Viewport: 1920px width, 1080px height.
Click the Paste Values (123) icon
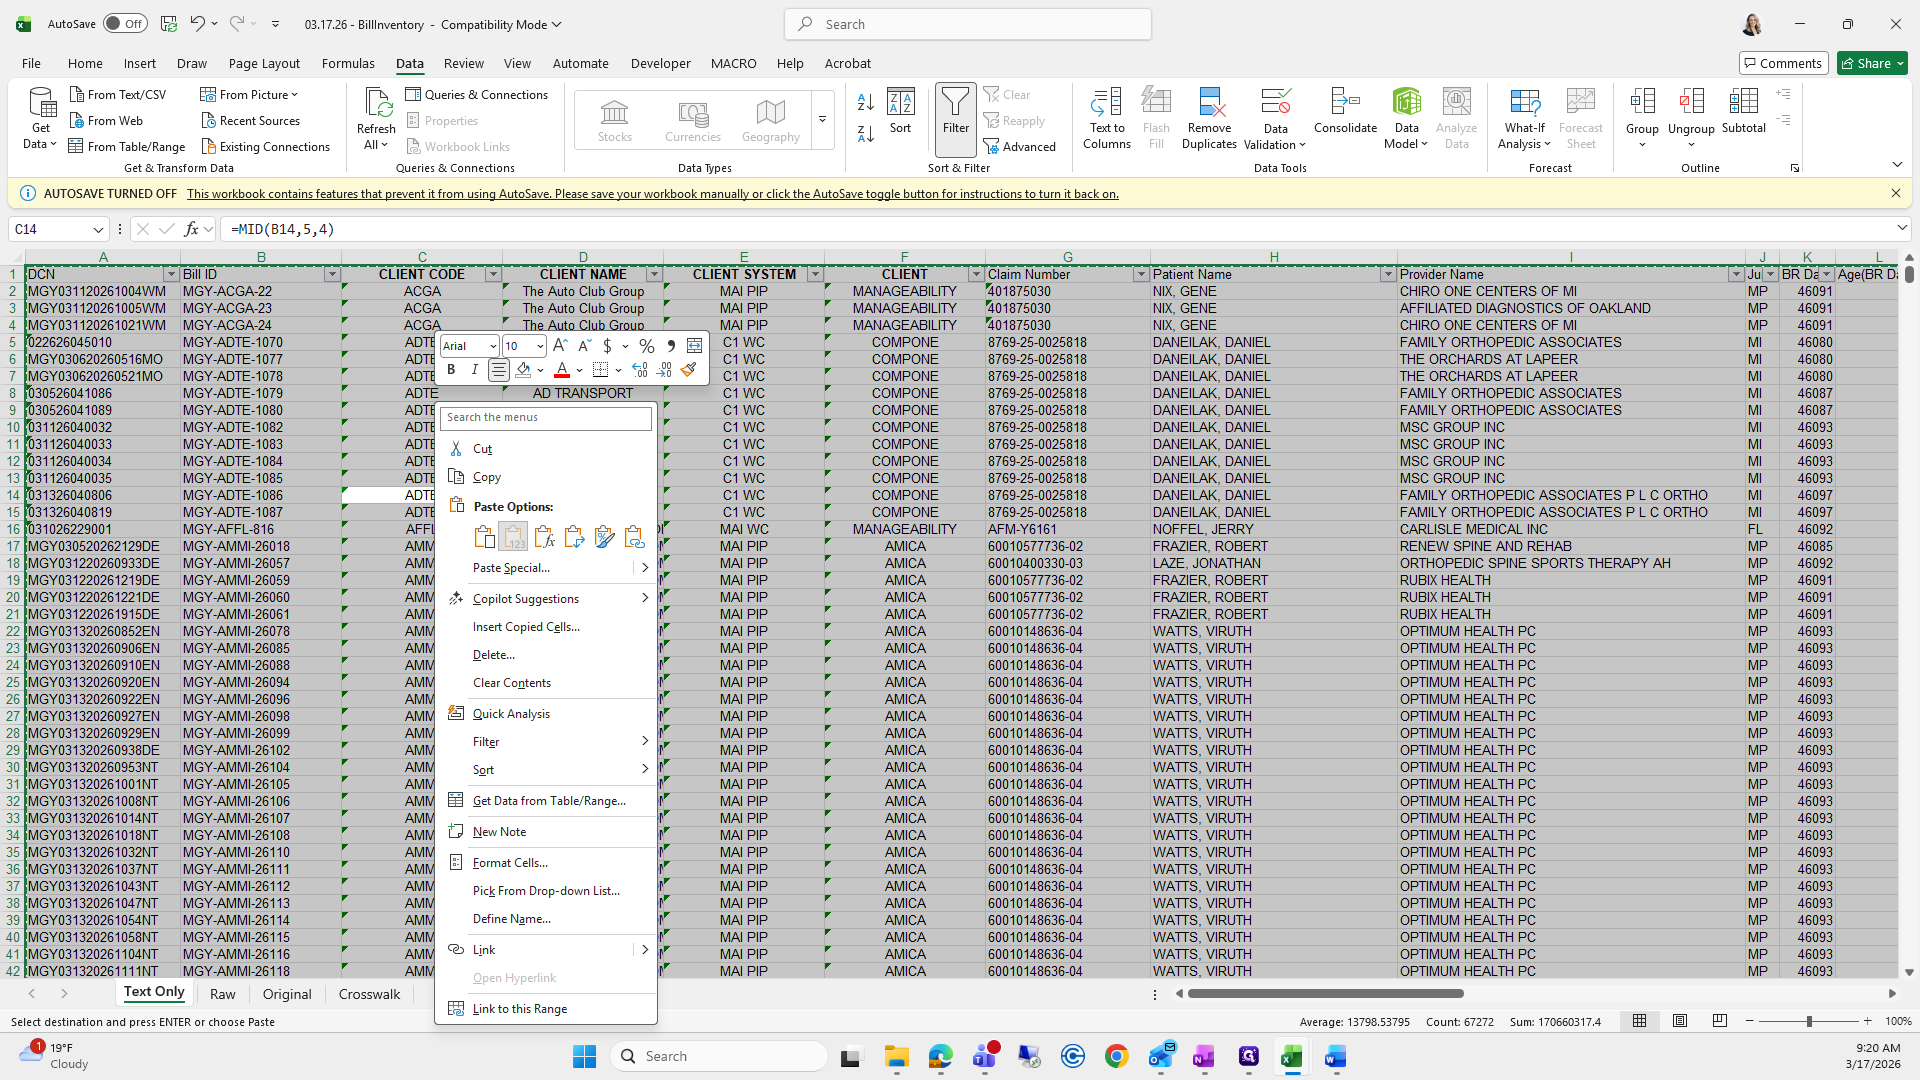point(513,537)
